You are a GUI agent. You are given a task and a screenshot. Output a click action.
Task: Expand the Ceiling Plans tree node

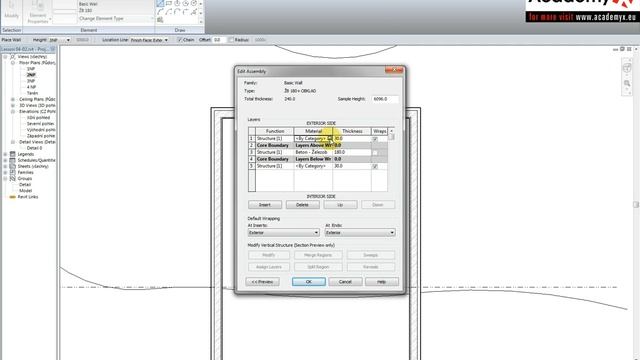coord(13,99)
